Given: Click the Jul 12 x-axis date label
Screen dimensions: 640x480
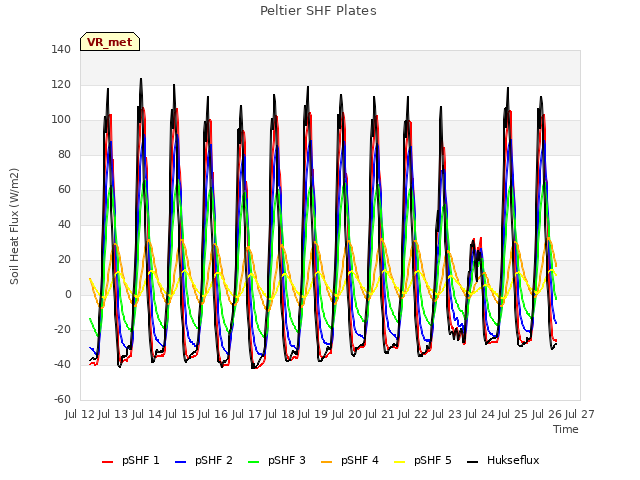Looking at the screenshot, I should 80,414.
